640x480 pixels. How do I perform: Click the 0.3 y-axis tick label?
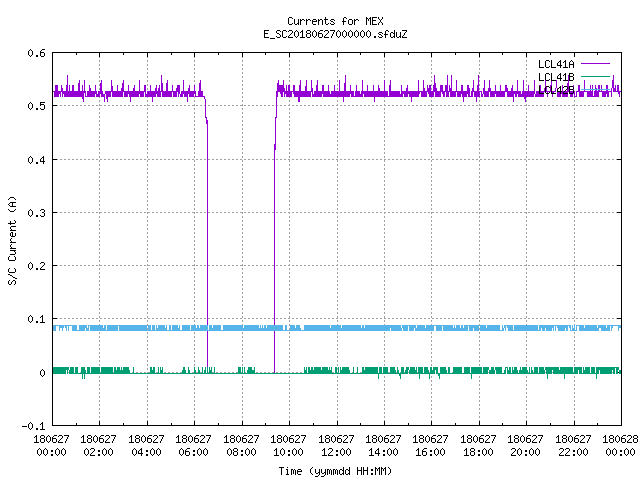pyautogui.click(x=36, y=213)
